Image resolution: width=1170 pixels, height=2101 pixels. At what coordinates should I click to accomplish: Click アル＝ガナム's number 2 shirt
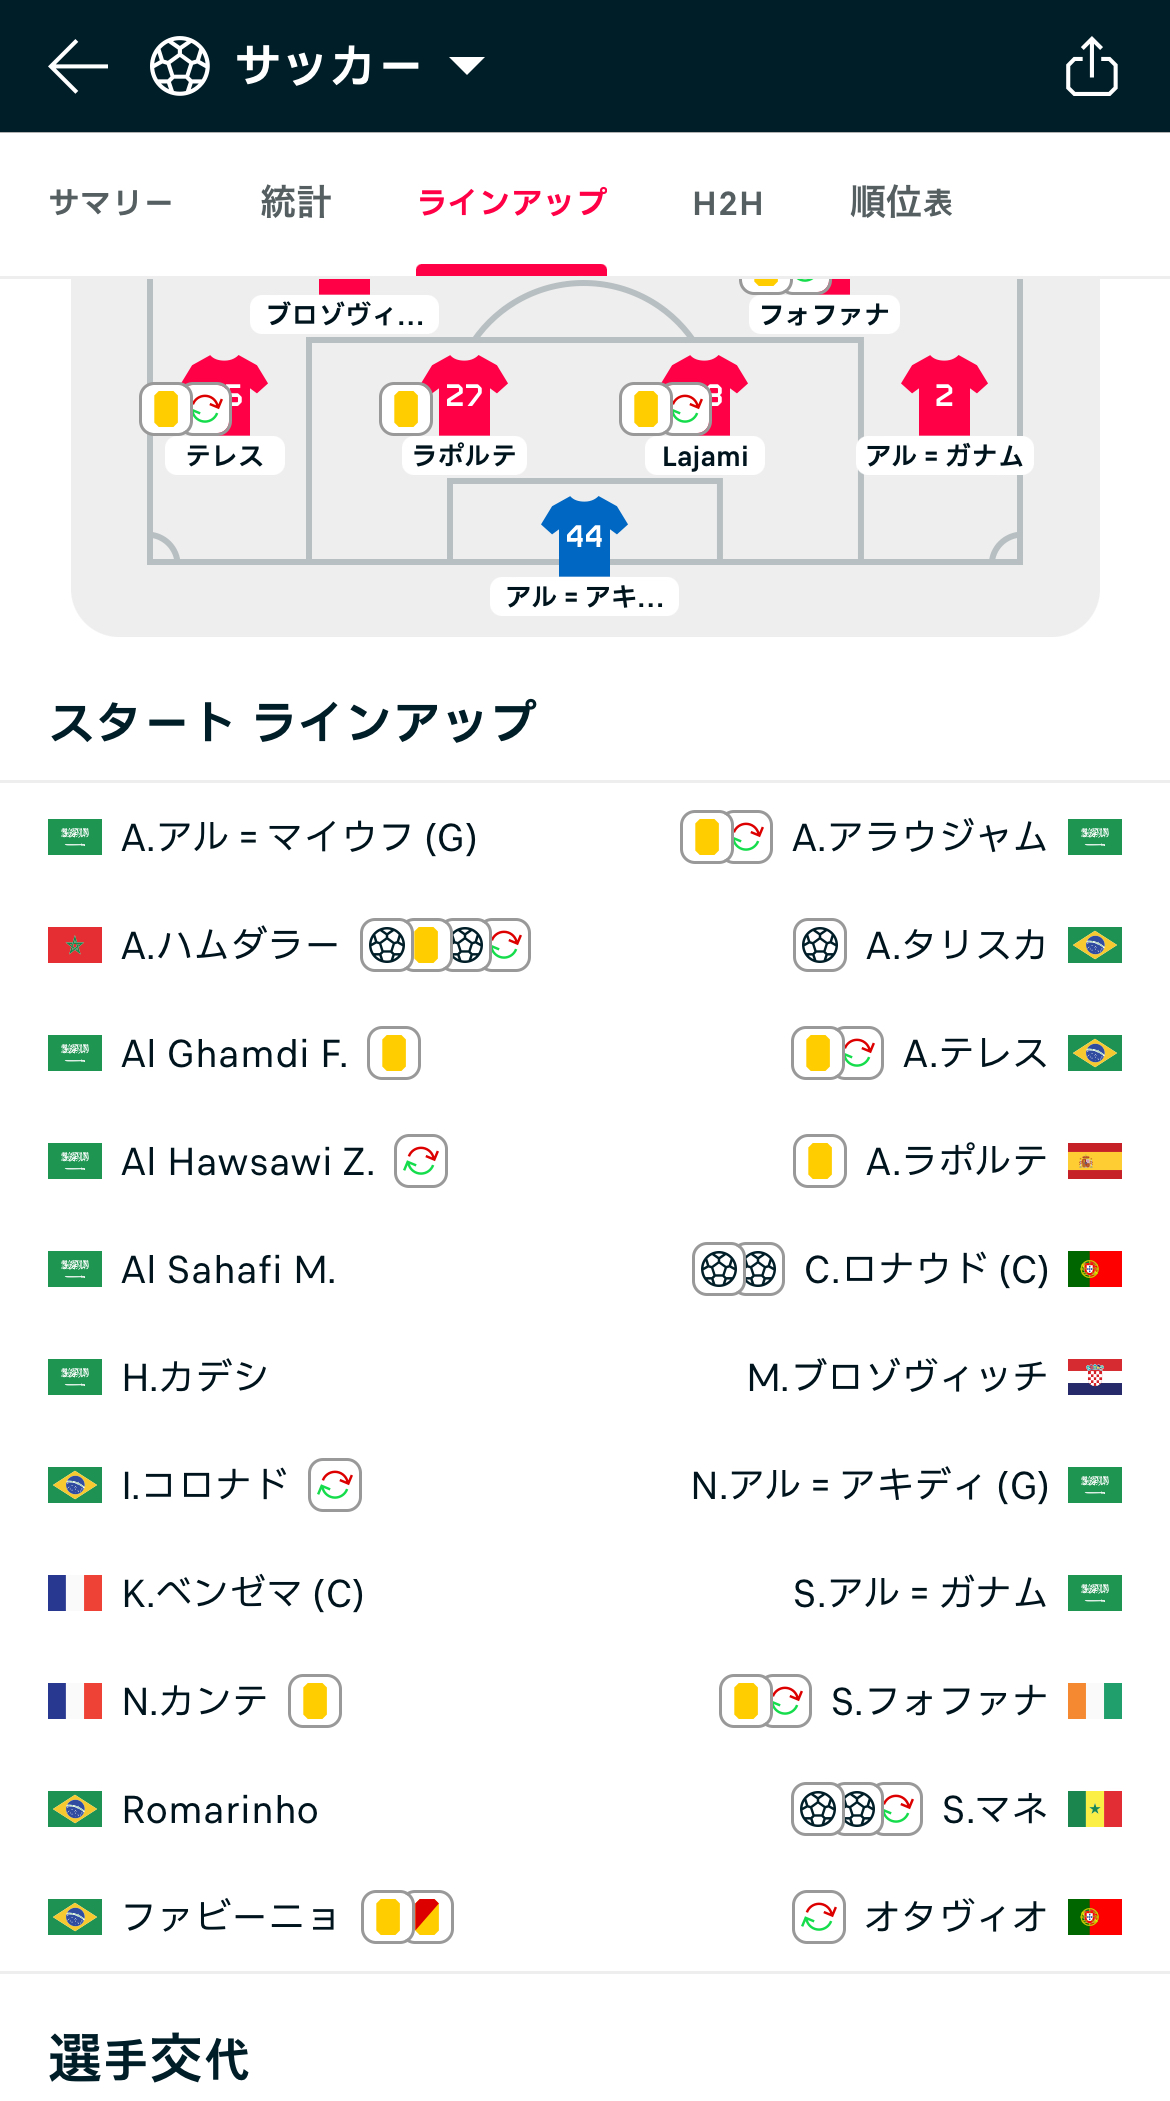click(x=944, y=395)
